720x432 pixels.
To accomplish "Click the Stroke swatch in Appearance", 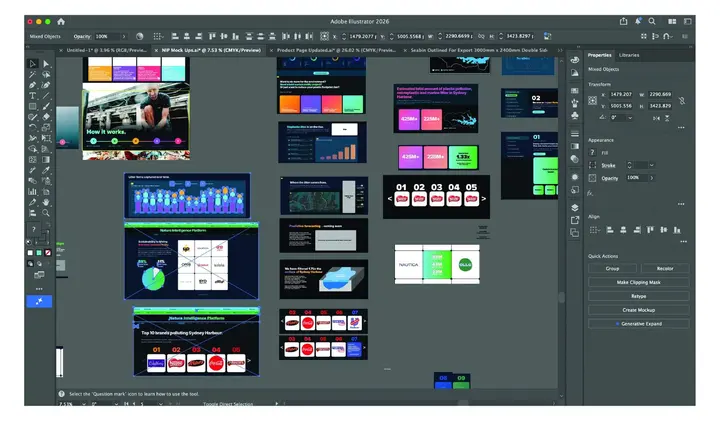I will coord(592,165).
